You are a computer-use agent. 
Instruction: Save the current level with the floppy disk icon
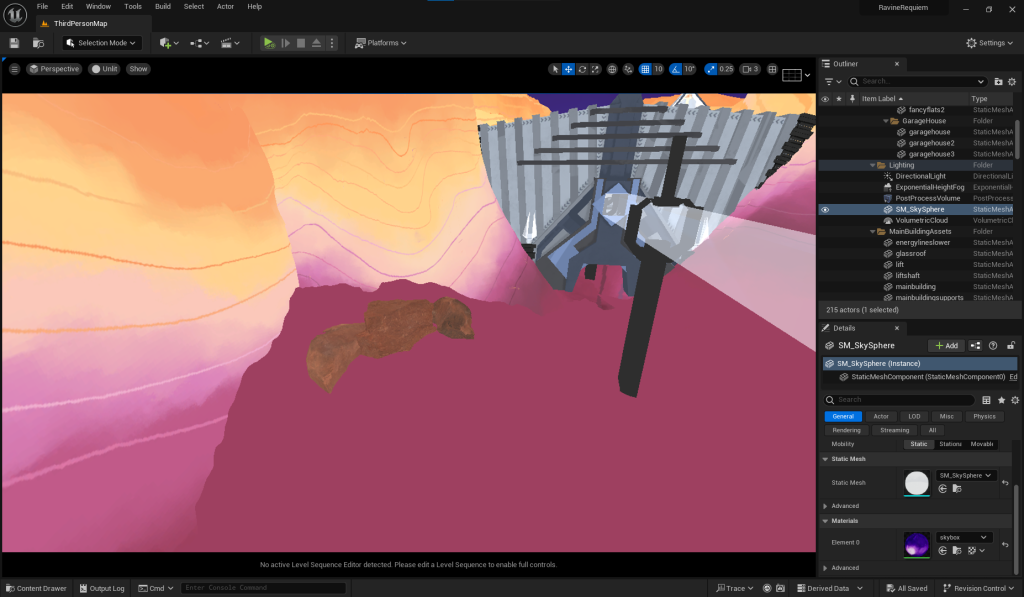pyautogui.click(x=14, y=43)
